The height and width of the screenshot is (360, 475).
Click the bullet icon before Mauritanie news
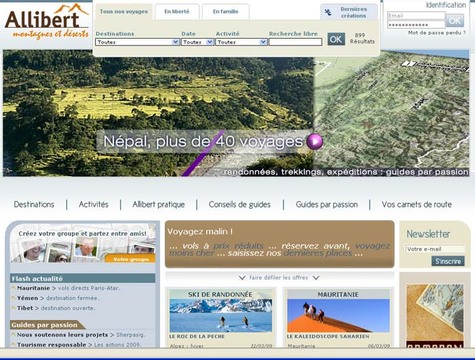pos(13,288)
